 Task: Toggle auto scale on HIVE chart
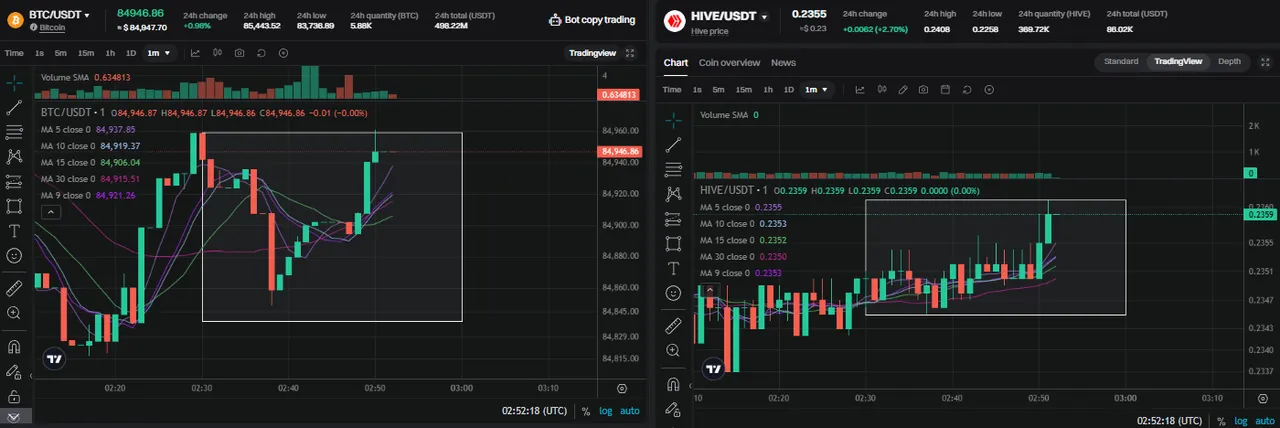pyautogui.click(x=1264, y=421)
